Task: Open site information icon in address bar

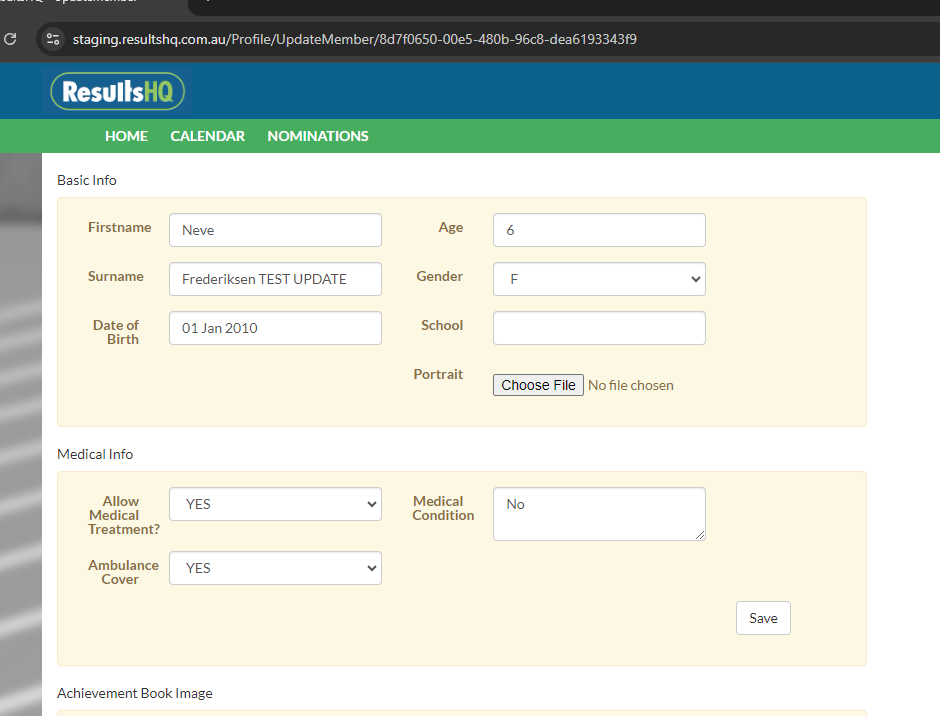Action: pyautogui.click(x=53, y=39)
